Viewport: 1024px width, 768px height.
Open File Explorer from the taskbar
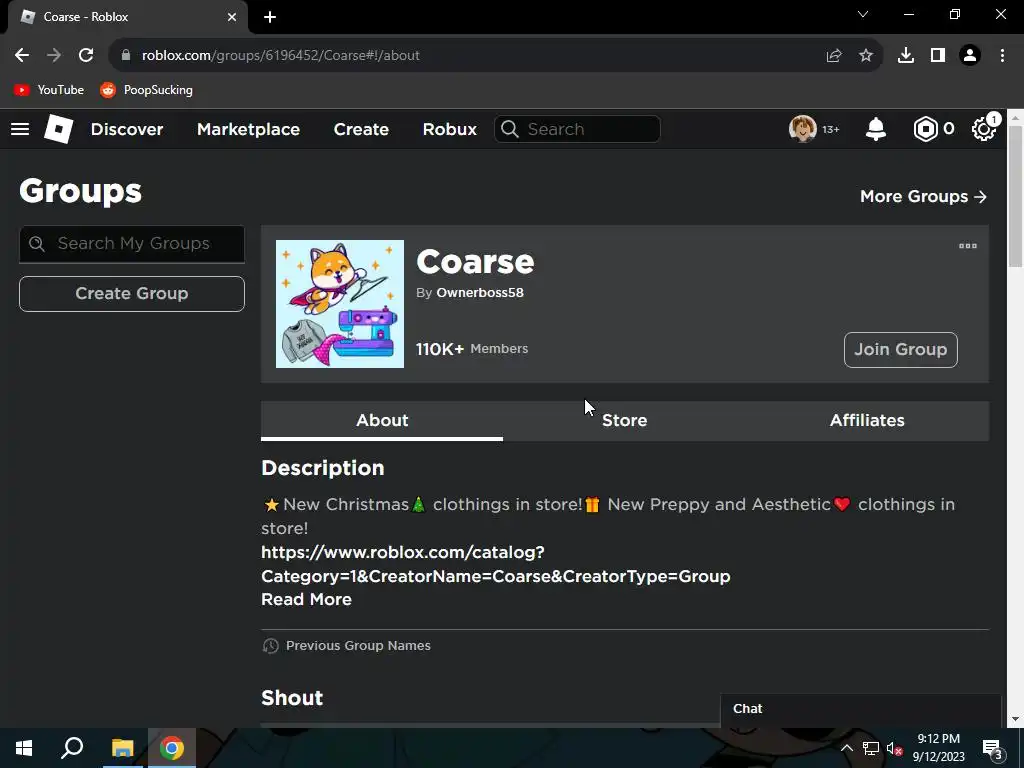point(122,748)
